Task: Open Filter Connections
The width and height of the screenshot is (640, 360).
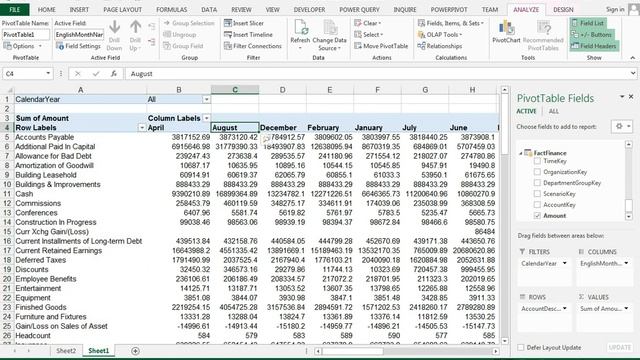Action: click(x=253, y=46)
